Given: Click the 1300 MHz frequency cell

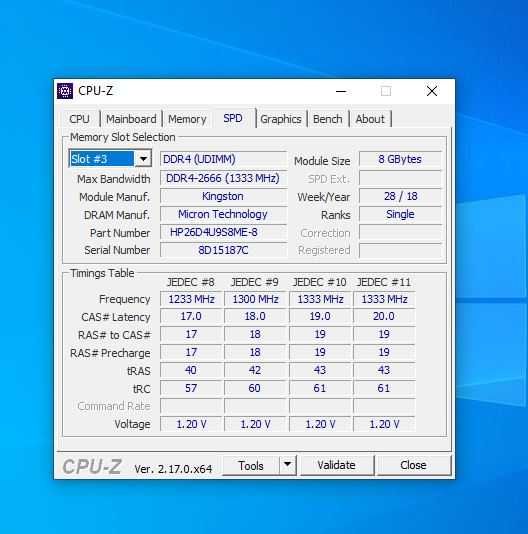Looking at the screenshot, I should (255, 299).
